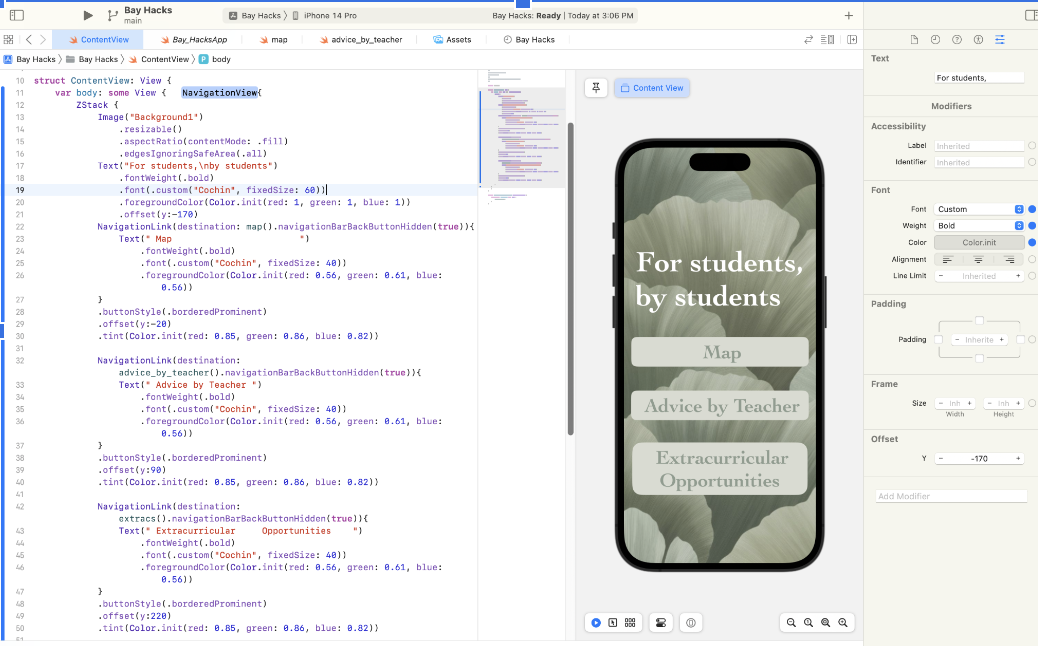Toggle the Line Limit modifier indicator
This screenshot has height=646, width=1038.
point(1031,276)
